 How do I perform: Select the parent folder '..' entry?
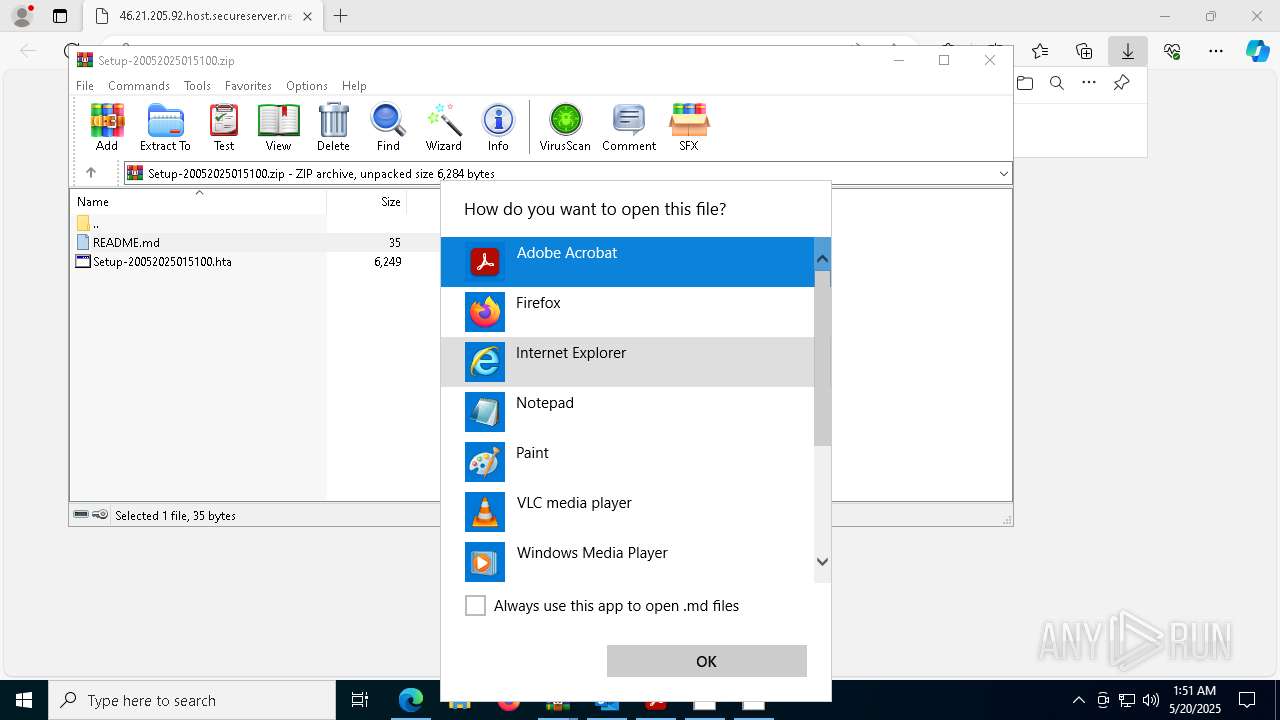point(89,223)
